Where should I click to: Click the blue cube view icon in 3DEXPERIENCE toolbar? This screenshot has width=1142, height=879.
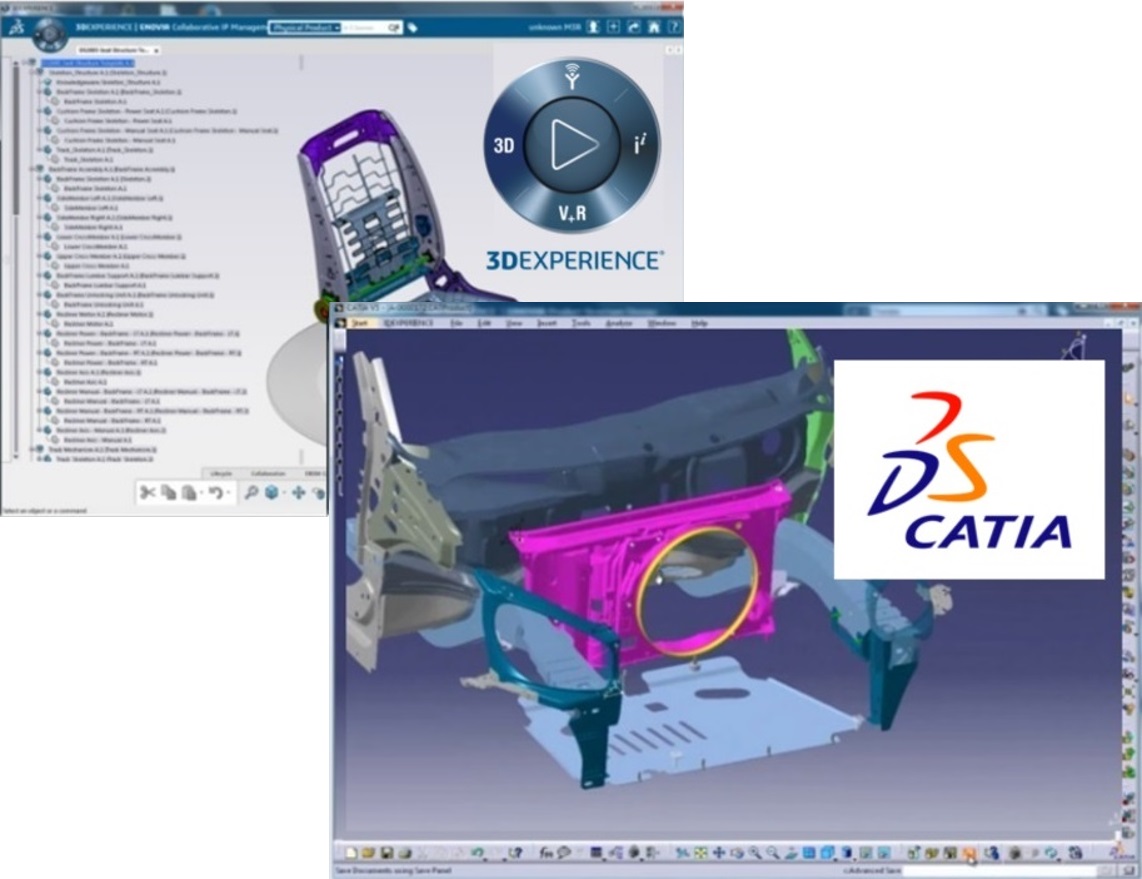coord(272,492)
